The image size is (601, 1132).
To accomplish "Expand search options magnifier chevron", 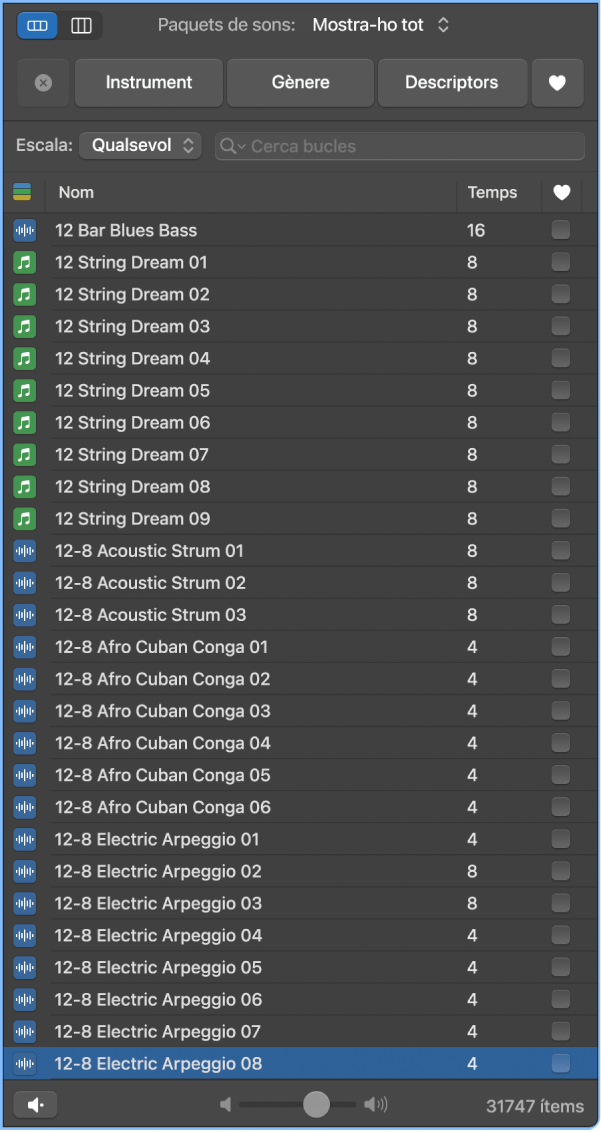I will click(x=233, y=147).
